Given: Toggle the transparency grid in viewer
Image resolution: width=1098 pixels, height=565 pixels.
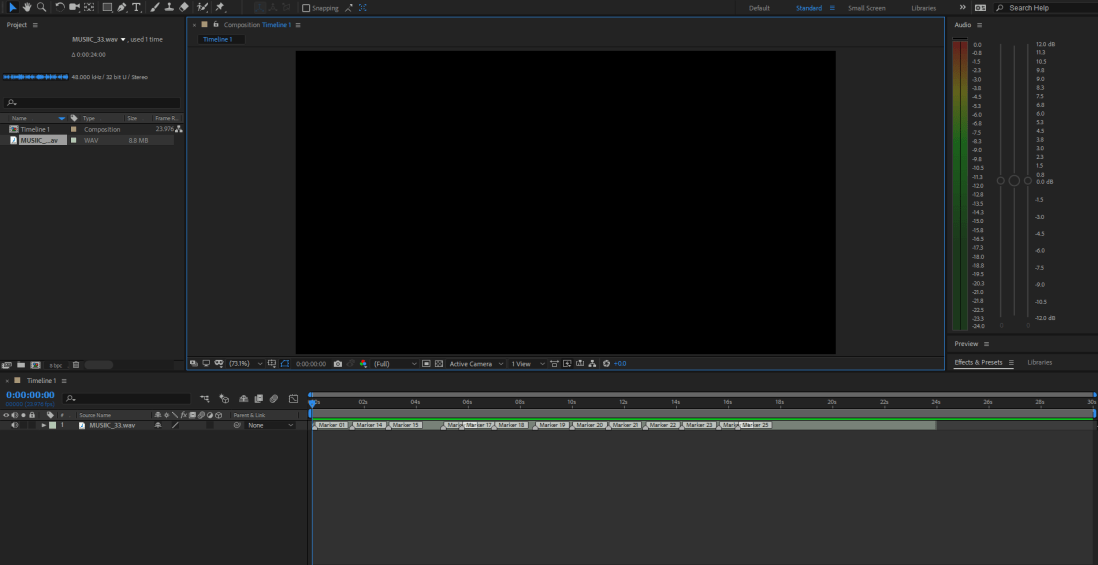Looking at the screenshot, I should click(439, 364).
